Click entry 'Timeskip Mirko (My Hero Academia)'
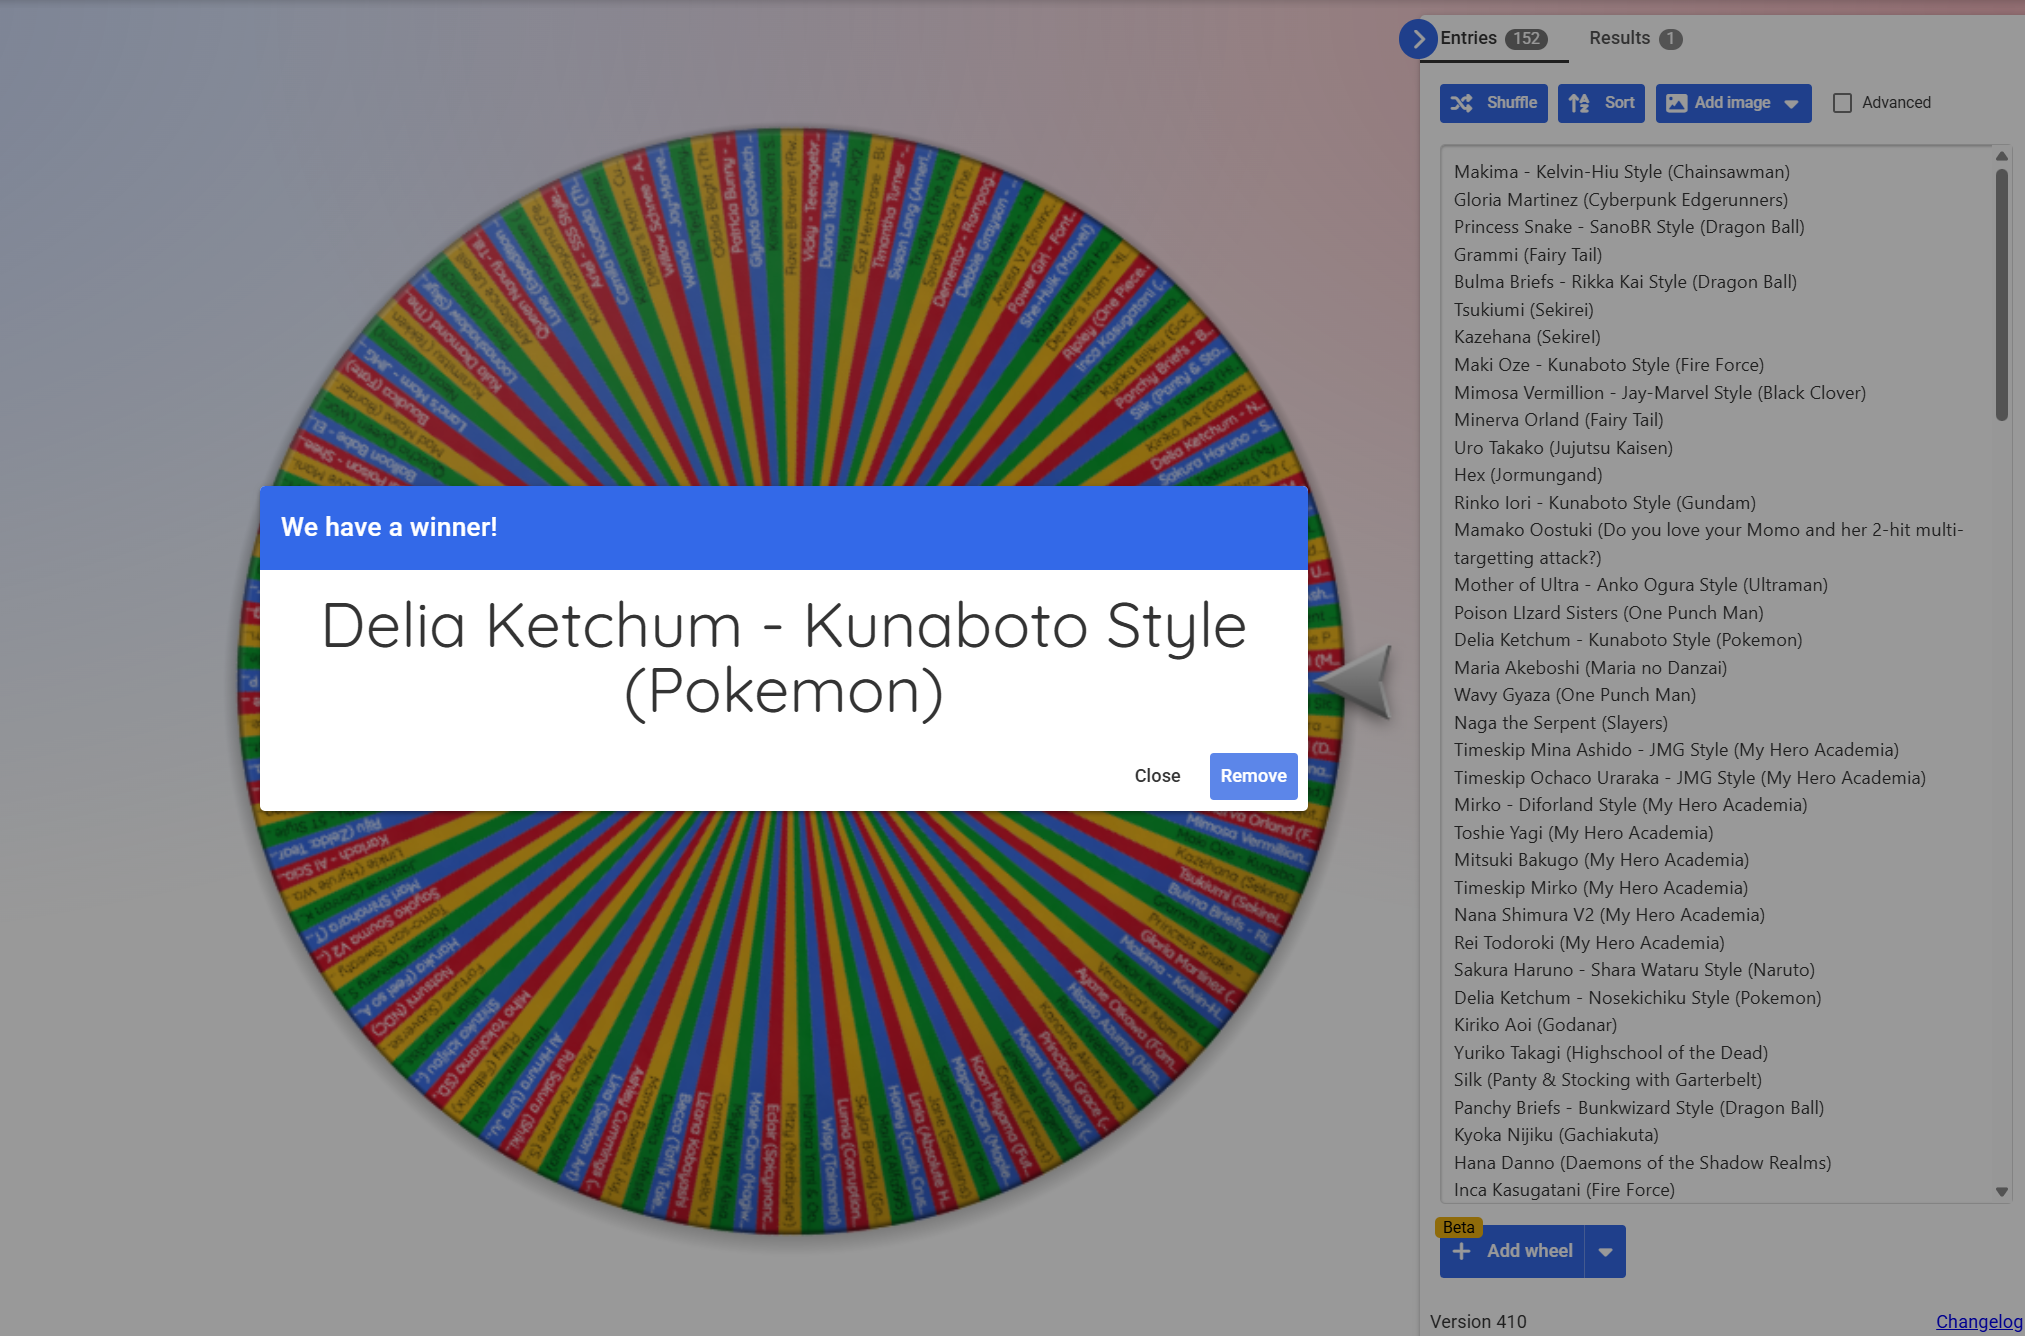The height and width of the screenshot is (1336, 2025). [1601, 888]
